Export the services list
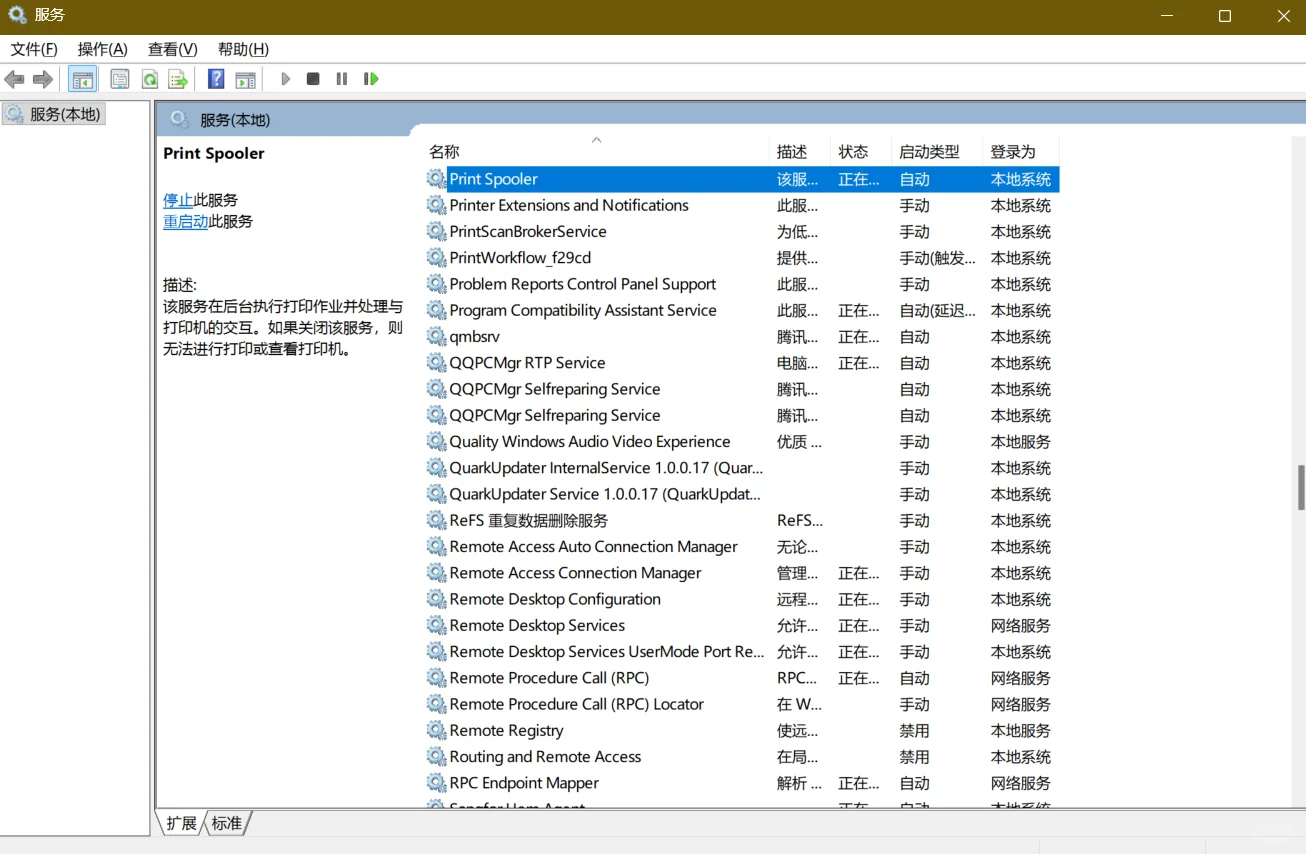 (x=176, y=79)
